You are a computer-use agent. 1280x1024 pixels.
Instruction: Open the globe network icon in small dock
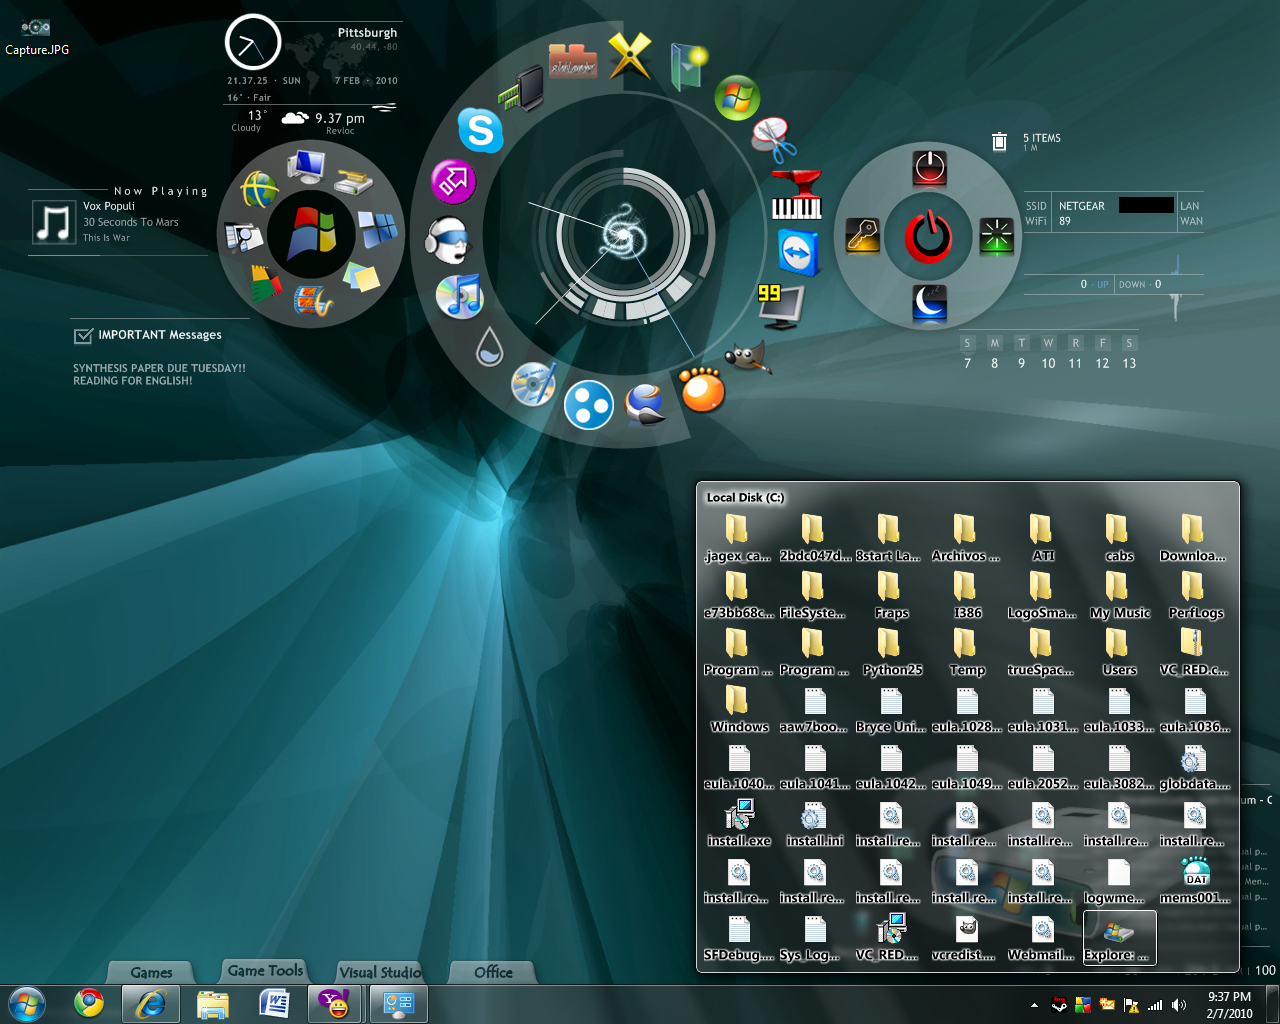[259, 189]
